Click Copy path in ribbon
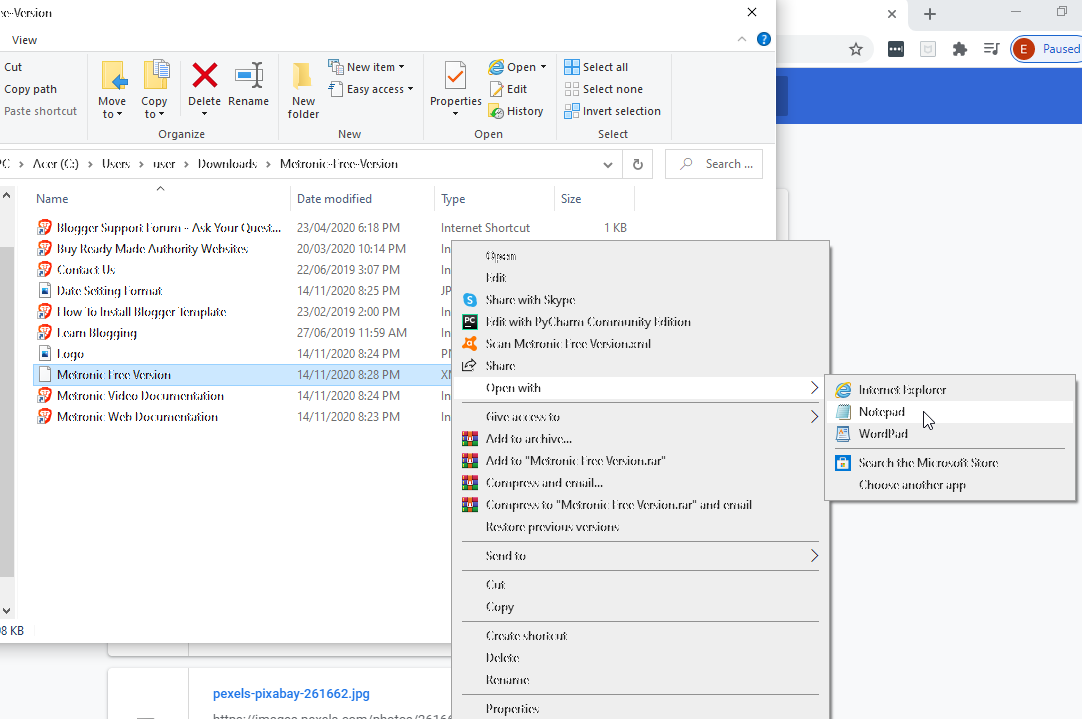1082x719 pixels. 30,89
